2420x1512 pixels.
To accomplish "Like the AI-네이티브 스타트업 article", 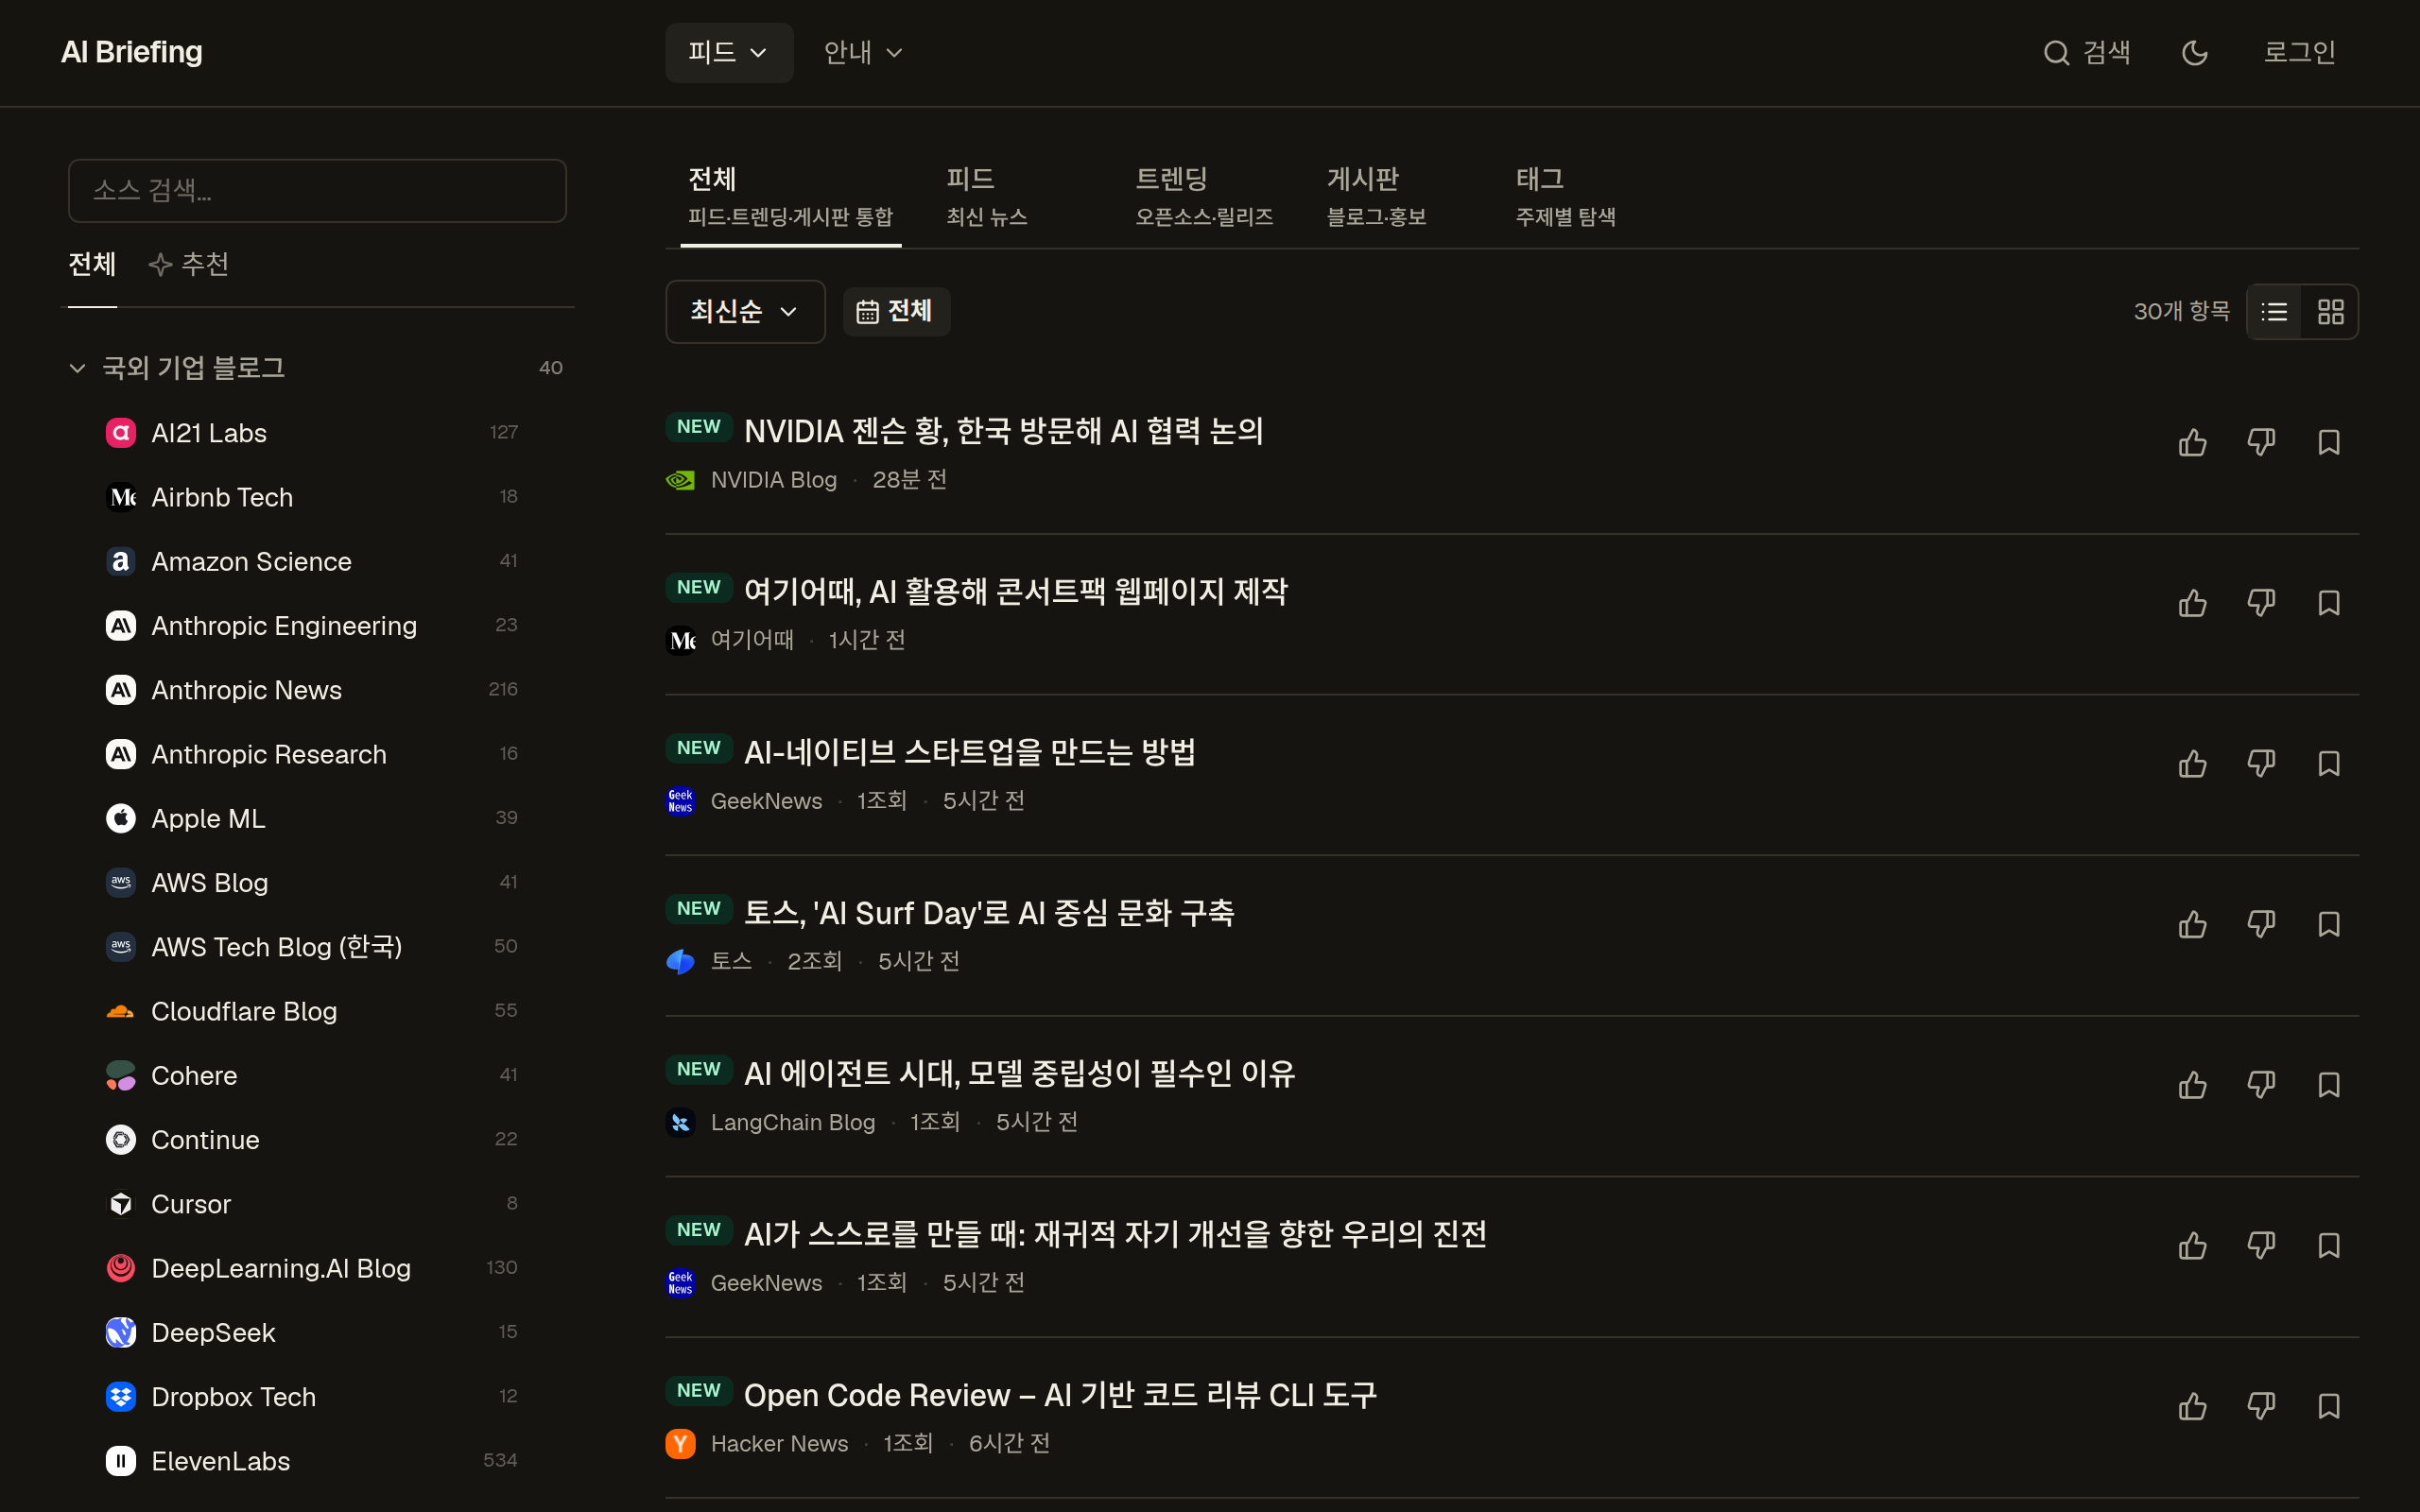I will (x=2192, y=764).
